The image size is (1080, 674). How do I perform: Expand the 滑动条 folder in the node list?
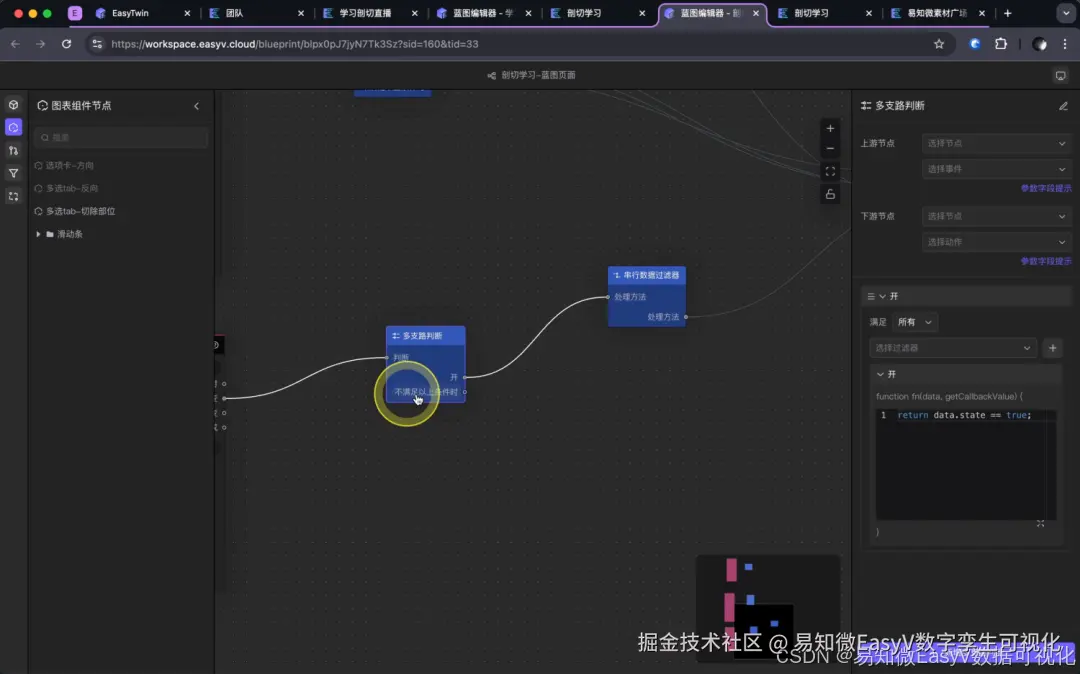coord(39,233)
